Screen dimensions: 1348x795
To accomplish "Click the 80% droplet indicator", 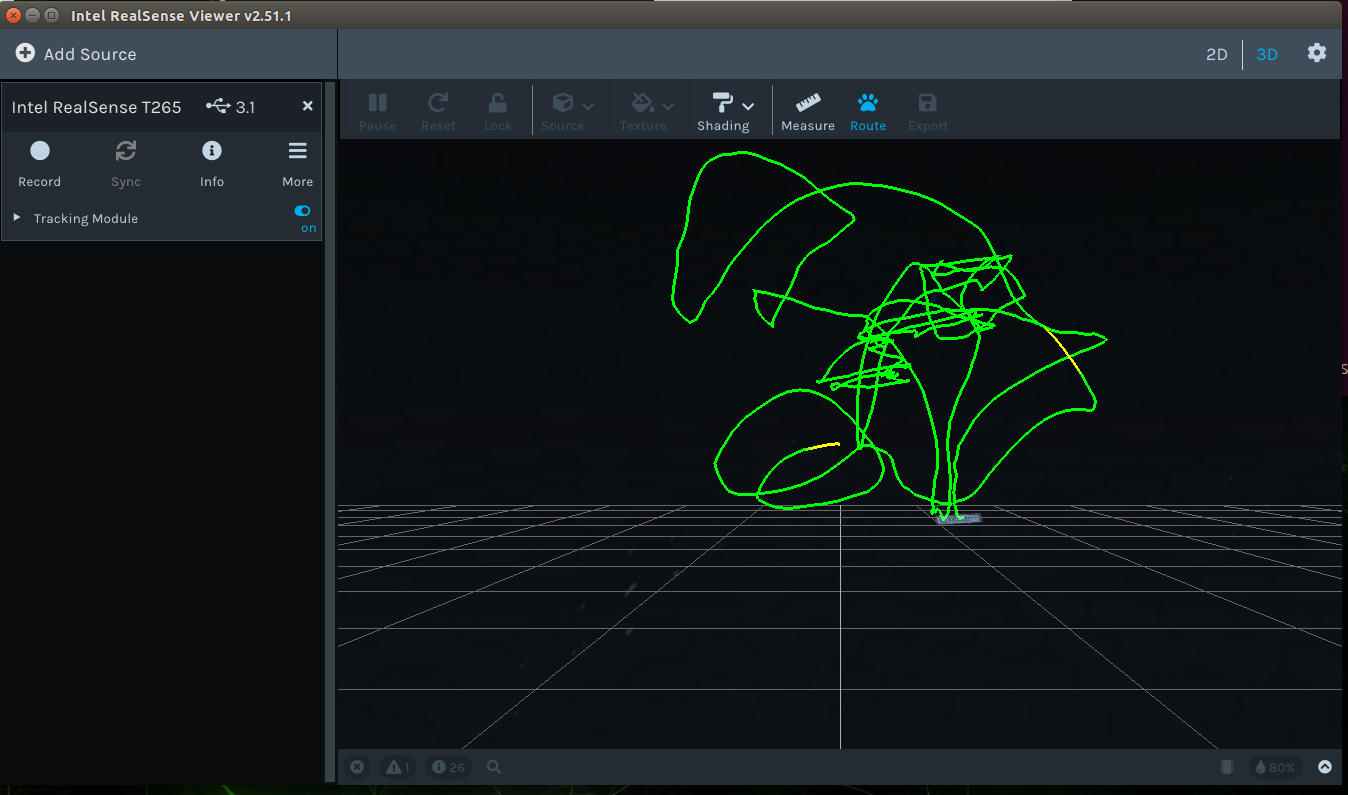I will [x=1275, y=767].
